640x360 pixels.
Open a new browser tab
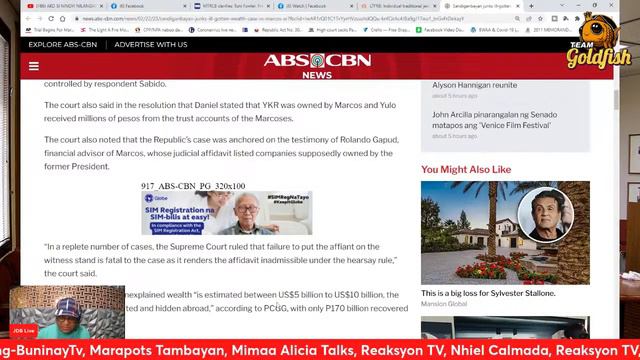(x=531, y=6)
